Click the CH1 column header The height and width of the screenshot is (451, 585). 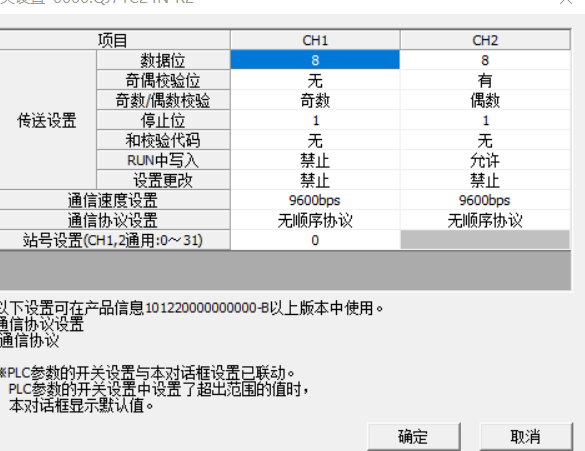tap(315, 40)
